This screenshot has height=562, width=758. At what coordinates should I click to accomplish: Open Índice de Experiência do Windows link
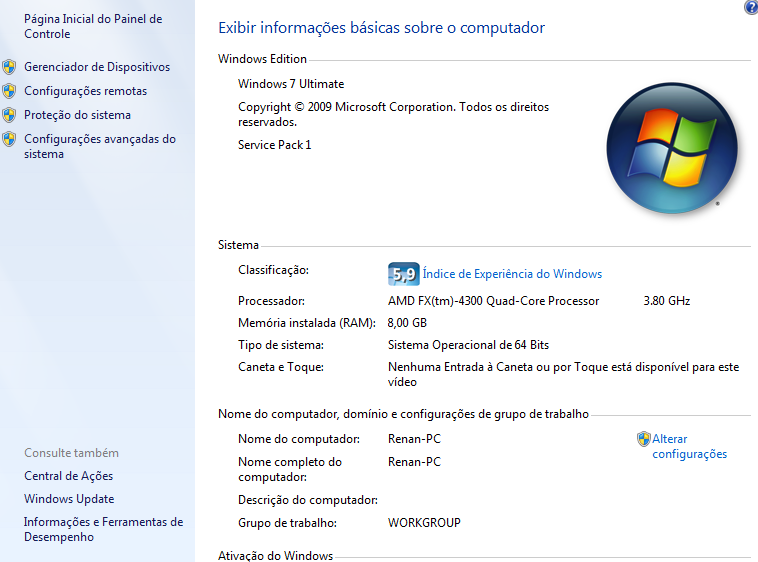pos(512,274)
